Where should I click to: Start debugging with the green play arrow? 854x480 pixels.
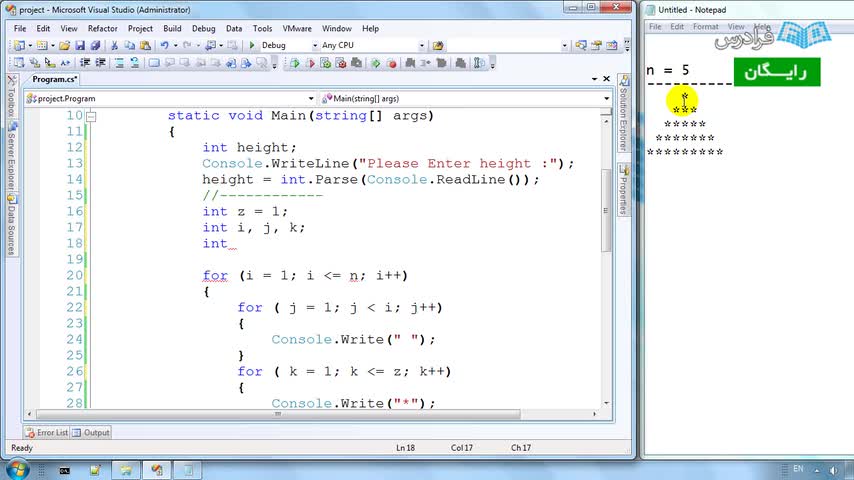pos(252,46)
